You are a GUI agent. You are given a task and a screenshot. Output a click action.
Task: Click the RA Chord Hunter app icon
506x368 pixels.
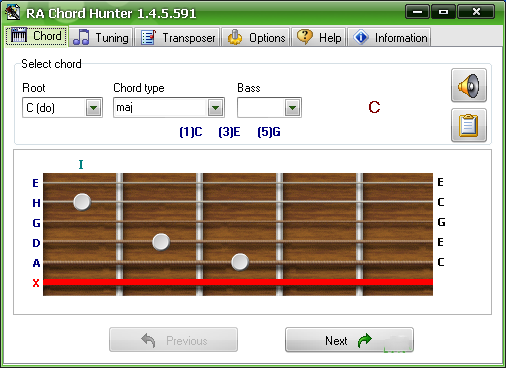coord(13,12)
